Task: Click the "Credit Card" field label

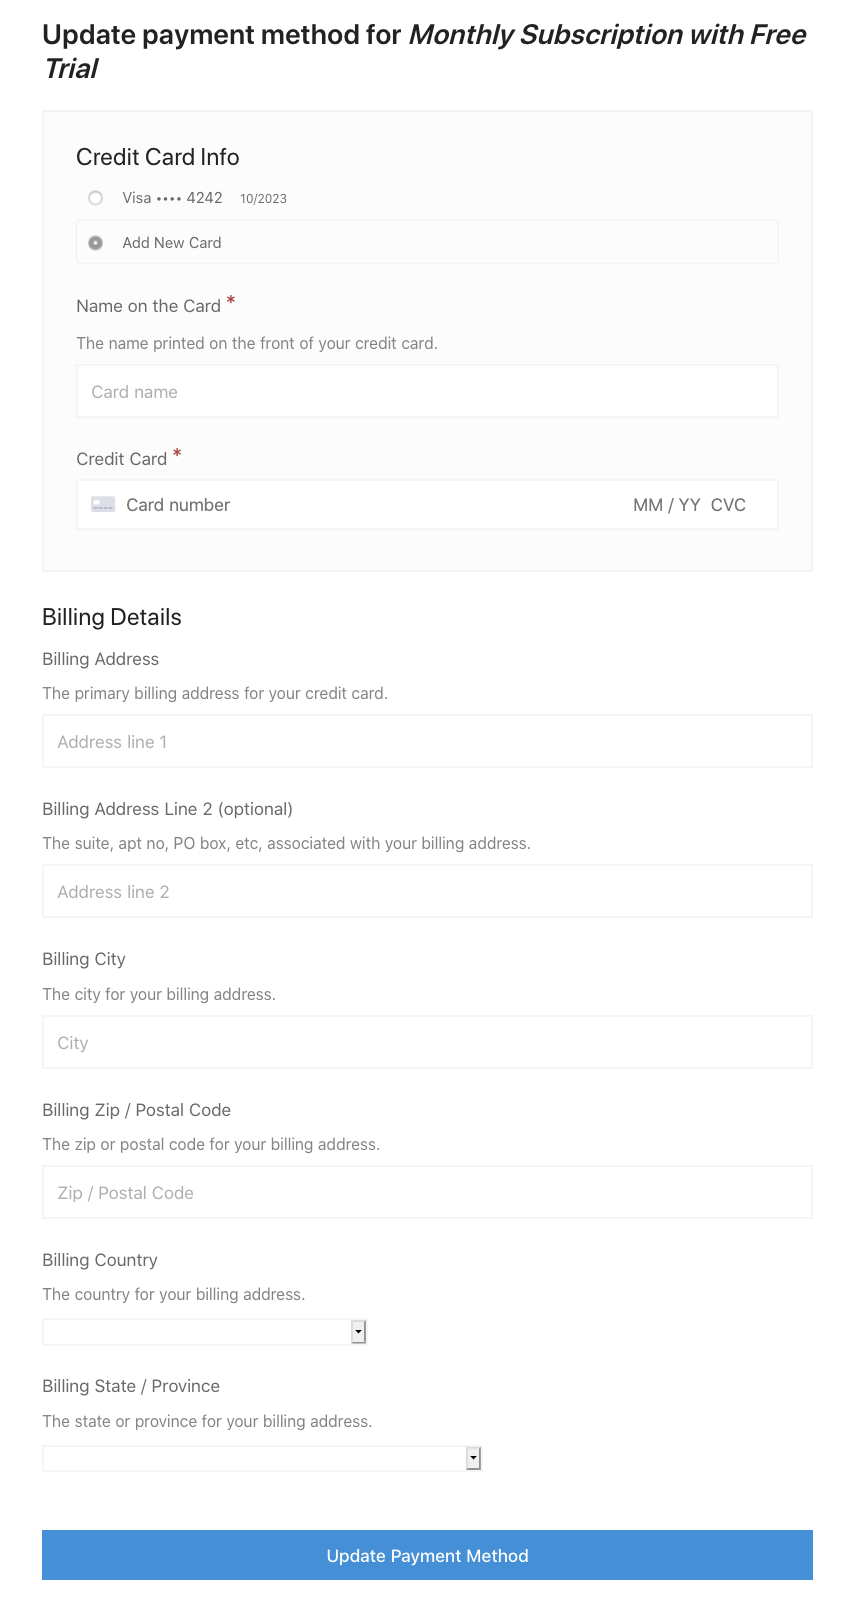Action: pyautogui.click(x=121, y=459)
